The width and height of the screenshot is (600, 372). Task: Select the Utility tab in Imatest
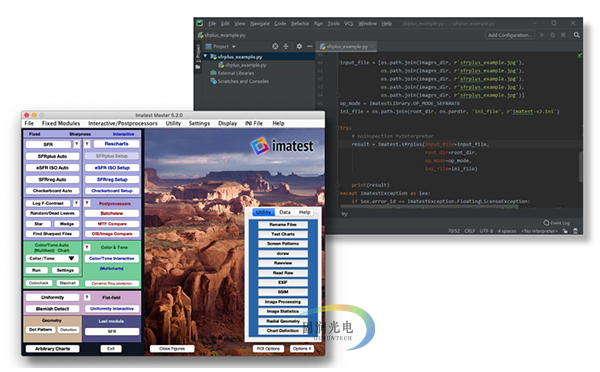[263, 212]
